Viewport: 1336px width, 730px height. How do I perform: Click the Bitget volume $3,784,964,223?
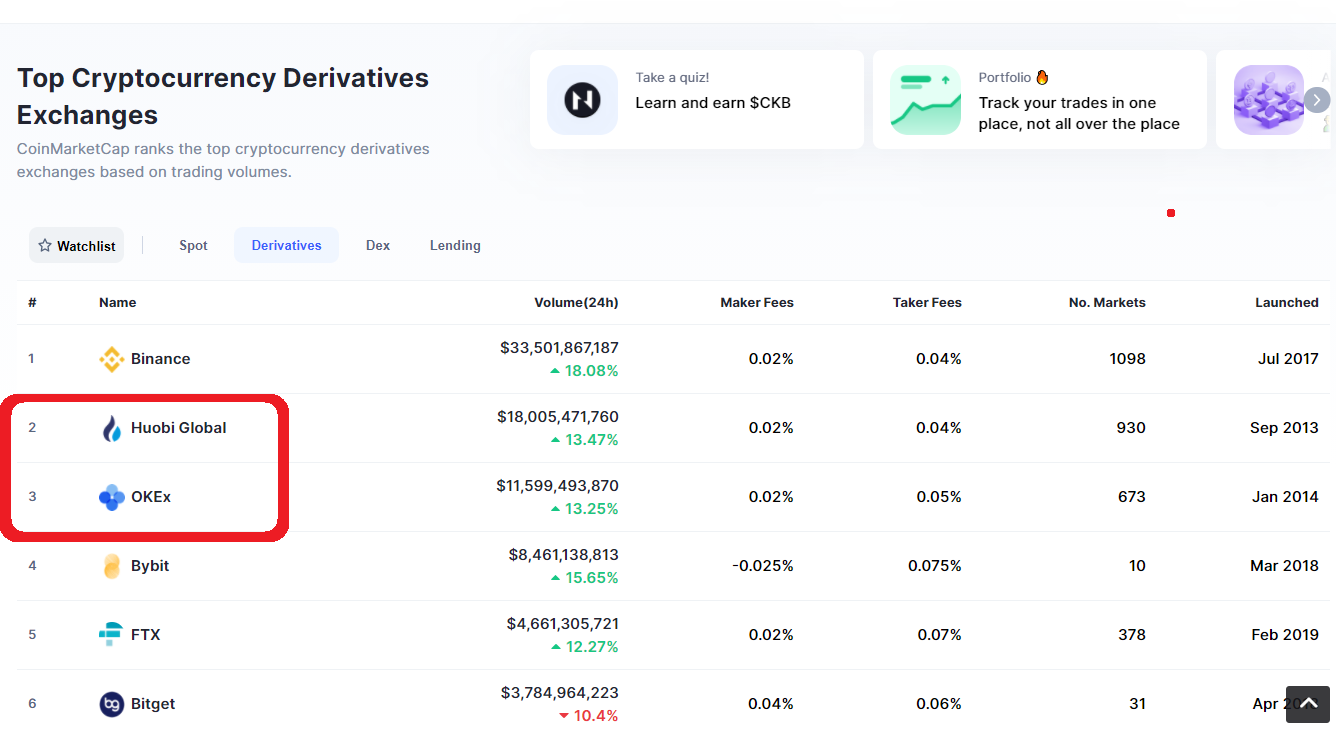click(x=560, y=693)
